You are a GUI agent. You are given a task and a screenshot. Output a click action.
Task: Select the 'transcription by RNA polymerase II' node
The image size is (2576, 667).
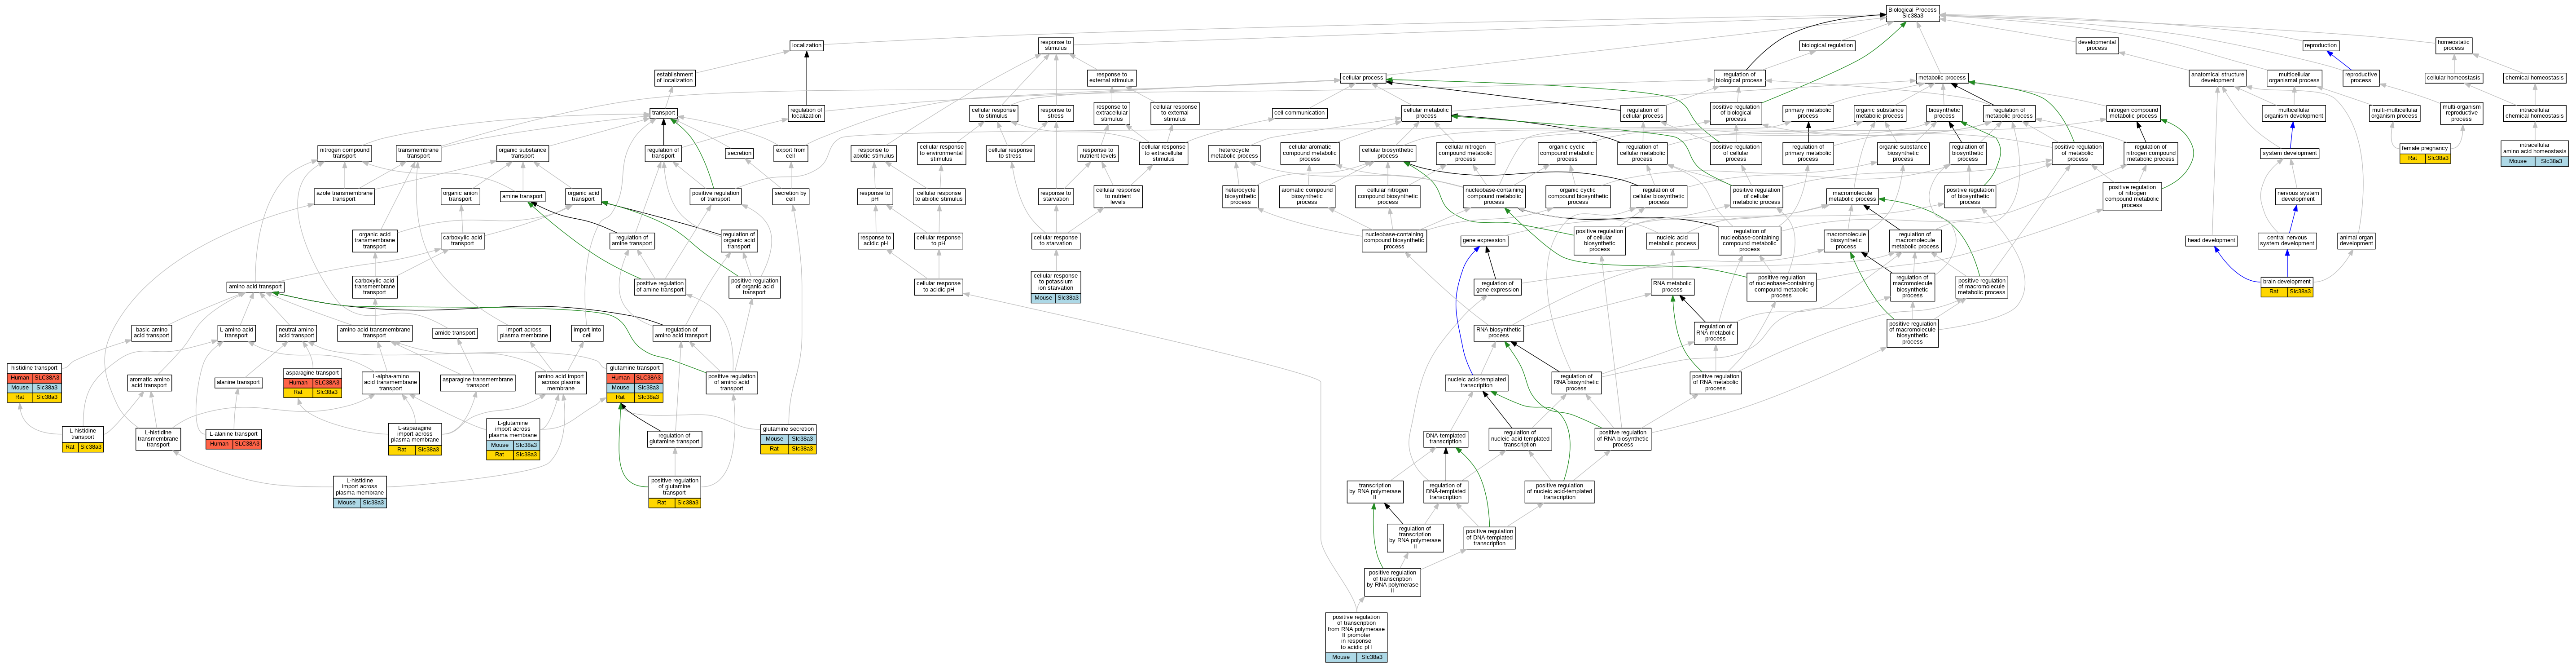[1374, 491]
